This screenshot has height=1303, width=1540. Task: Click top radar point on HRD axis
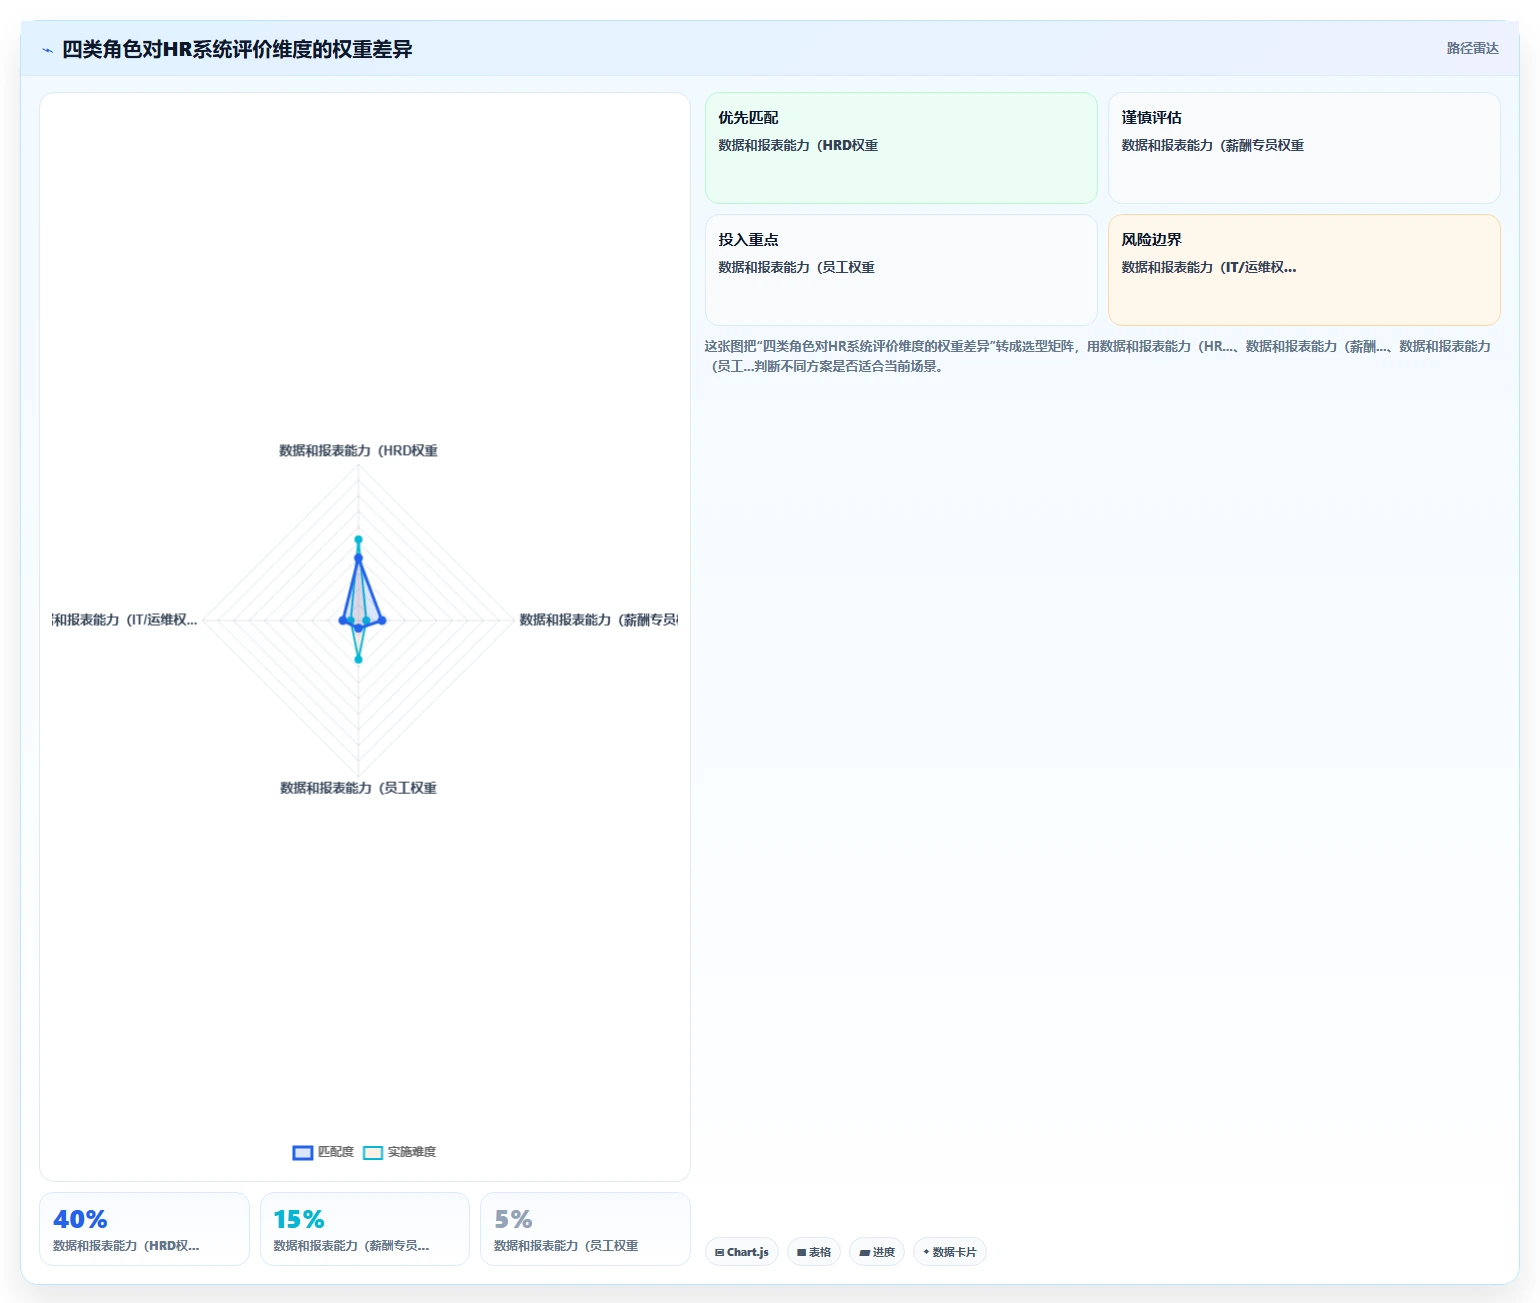click(358, 540)
